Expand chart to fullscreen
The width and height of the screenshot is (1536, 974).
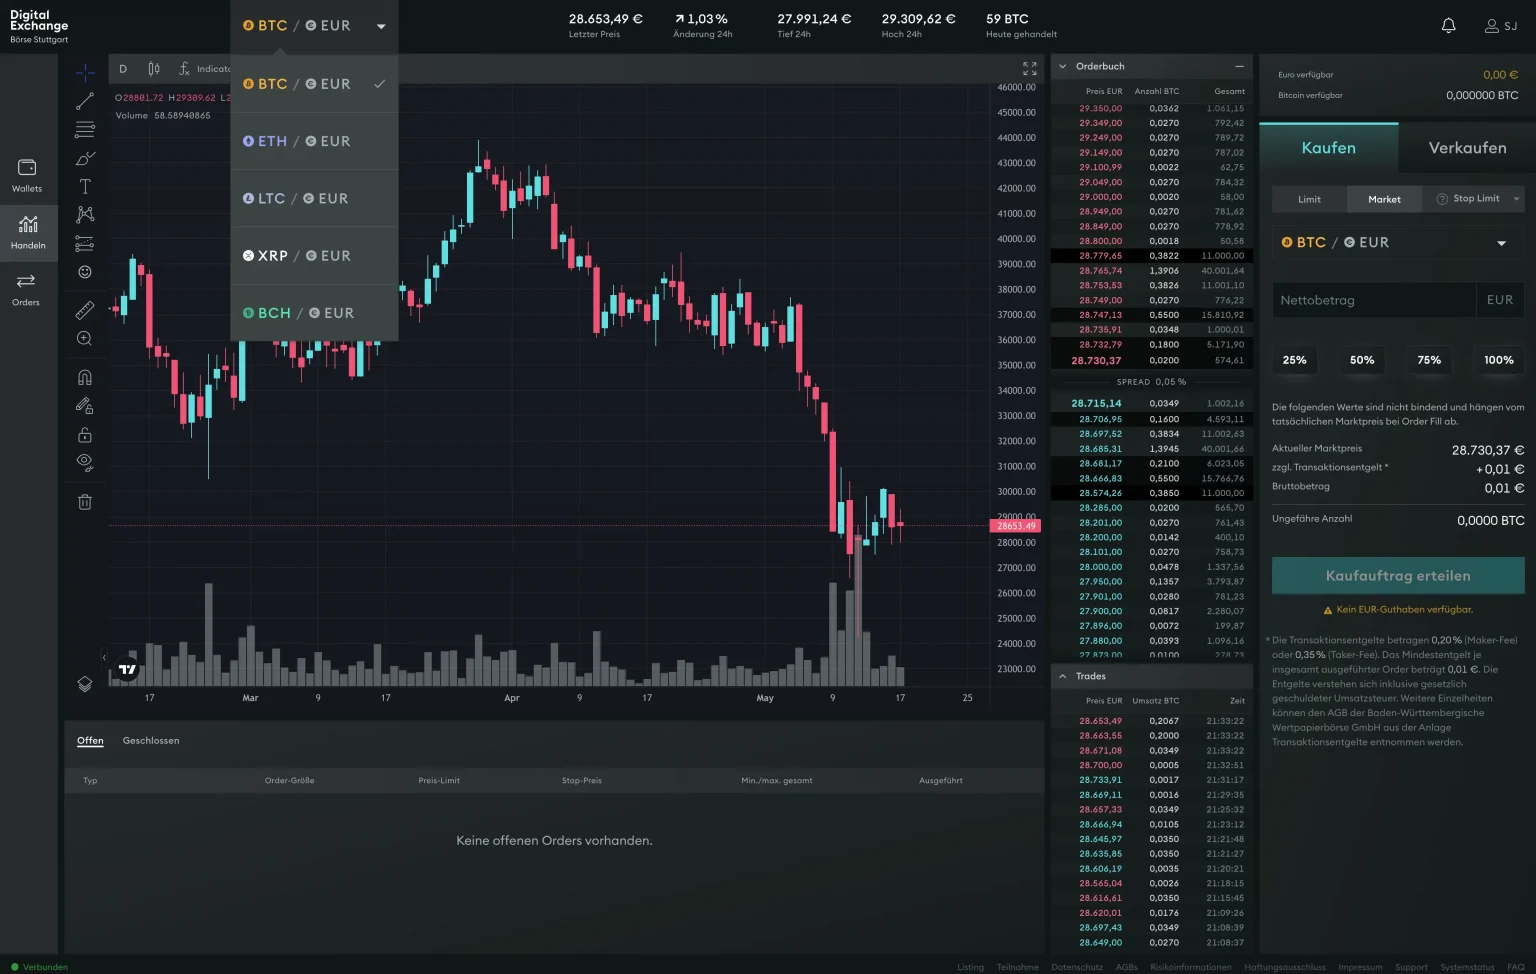coord(1029,68)
